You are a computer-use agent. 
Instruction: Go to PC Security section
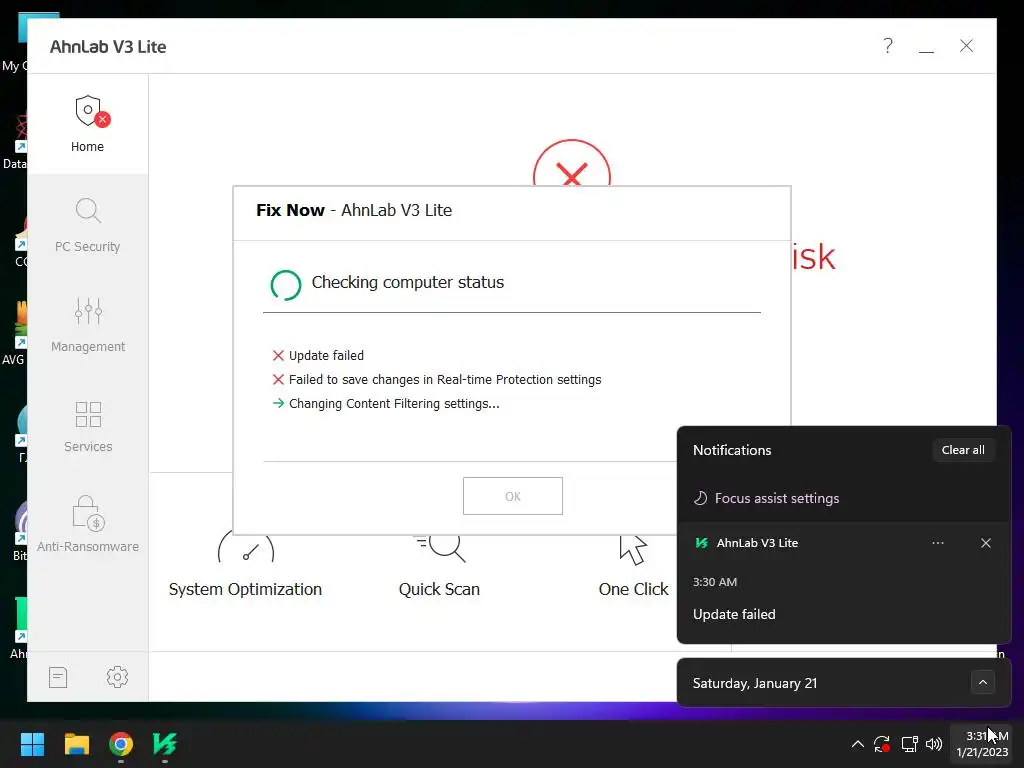pyautogui.click(x=88, y=225)
